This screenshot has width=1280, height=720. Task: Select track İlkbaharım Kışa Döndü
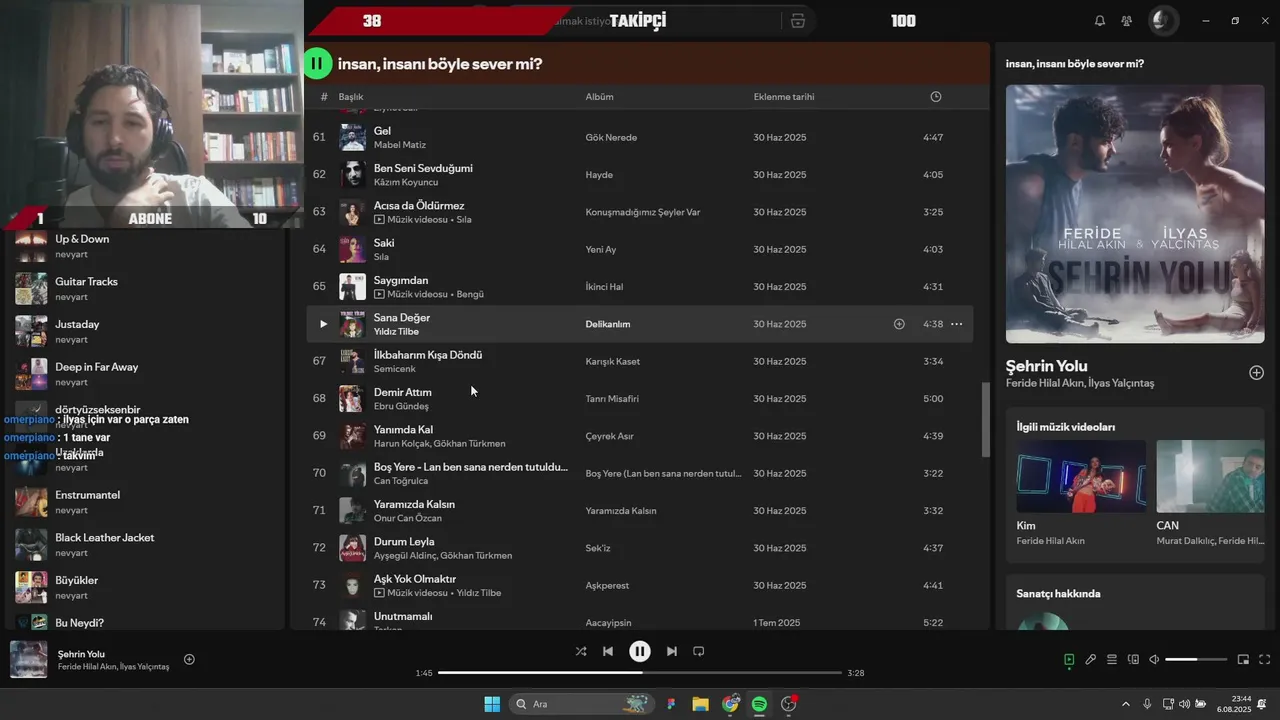[428, 355]
